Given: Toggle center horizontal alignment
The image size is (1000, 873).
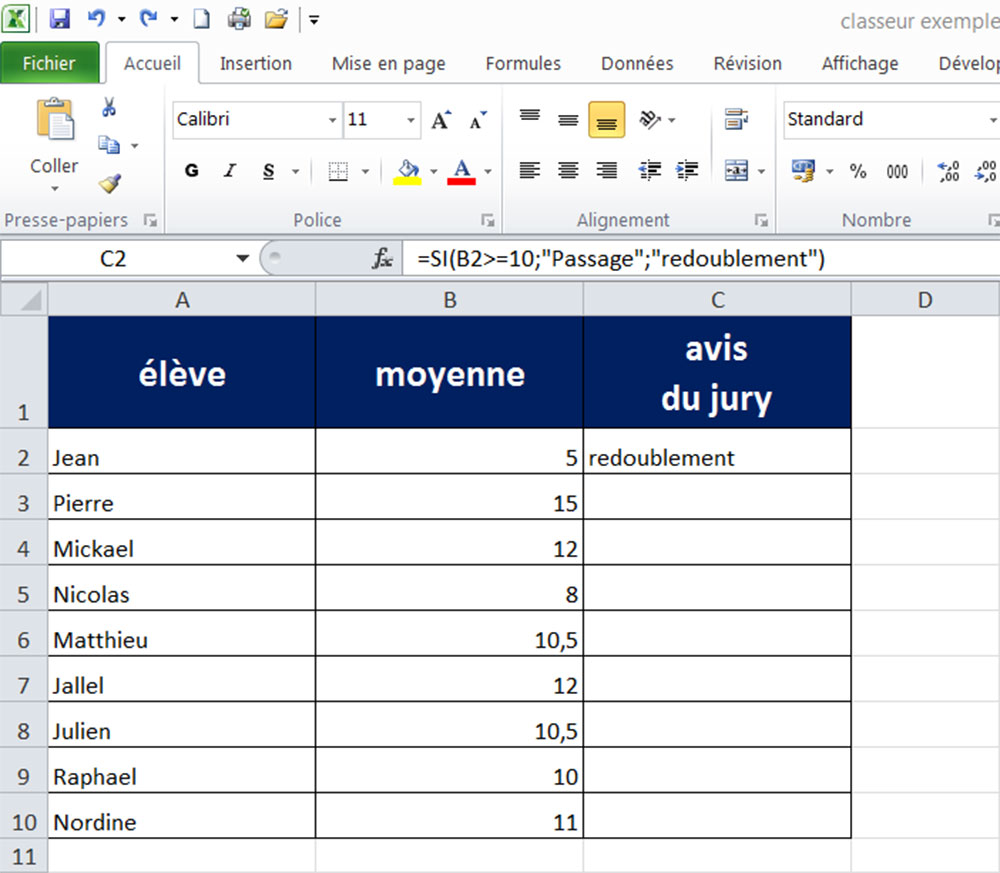Looking at the screenshot, I should [x=568, y=170].
